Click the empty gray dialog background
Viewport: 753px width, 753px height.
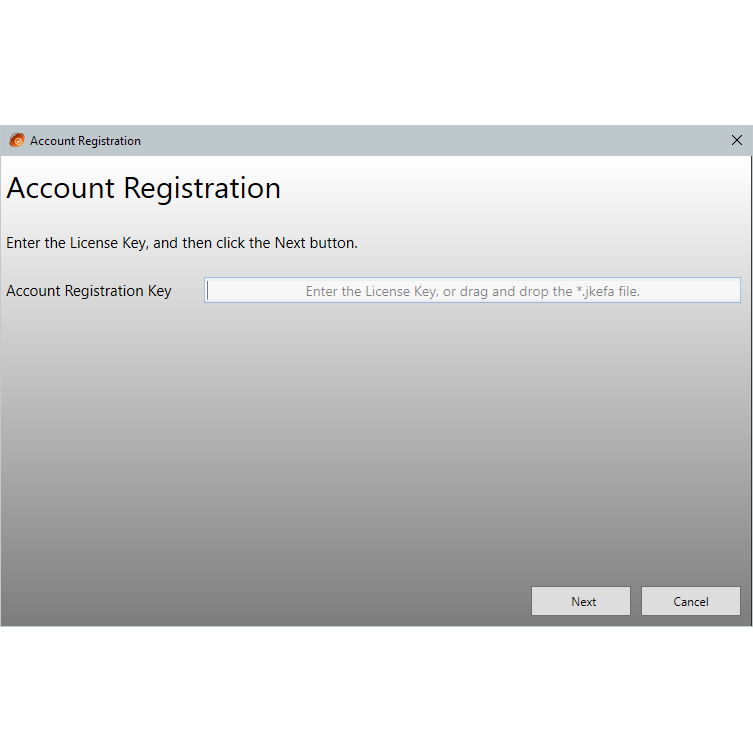pyautogui.click(x=370, y=450)
